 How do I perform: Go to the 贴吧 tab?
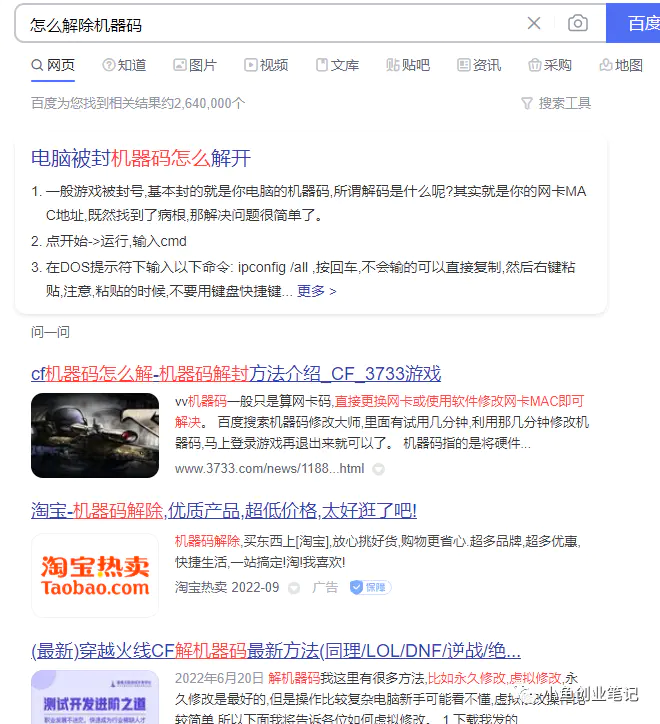pos(408,65)
